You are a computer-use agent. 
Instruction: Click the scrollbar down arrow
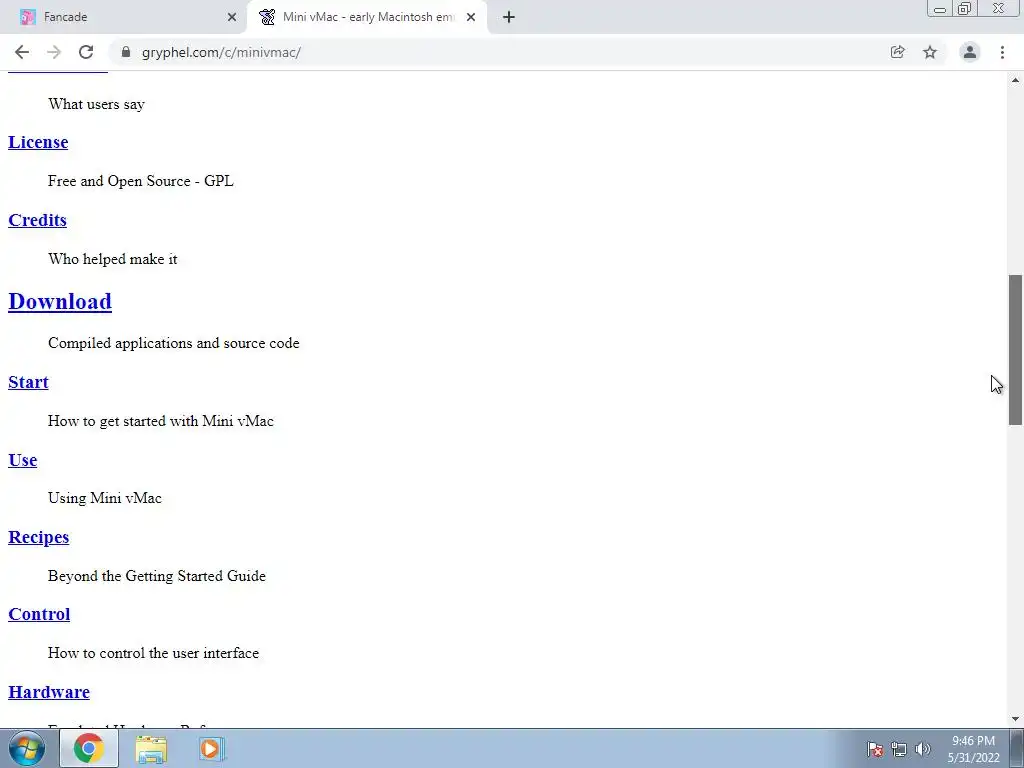coord(1015,720)
